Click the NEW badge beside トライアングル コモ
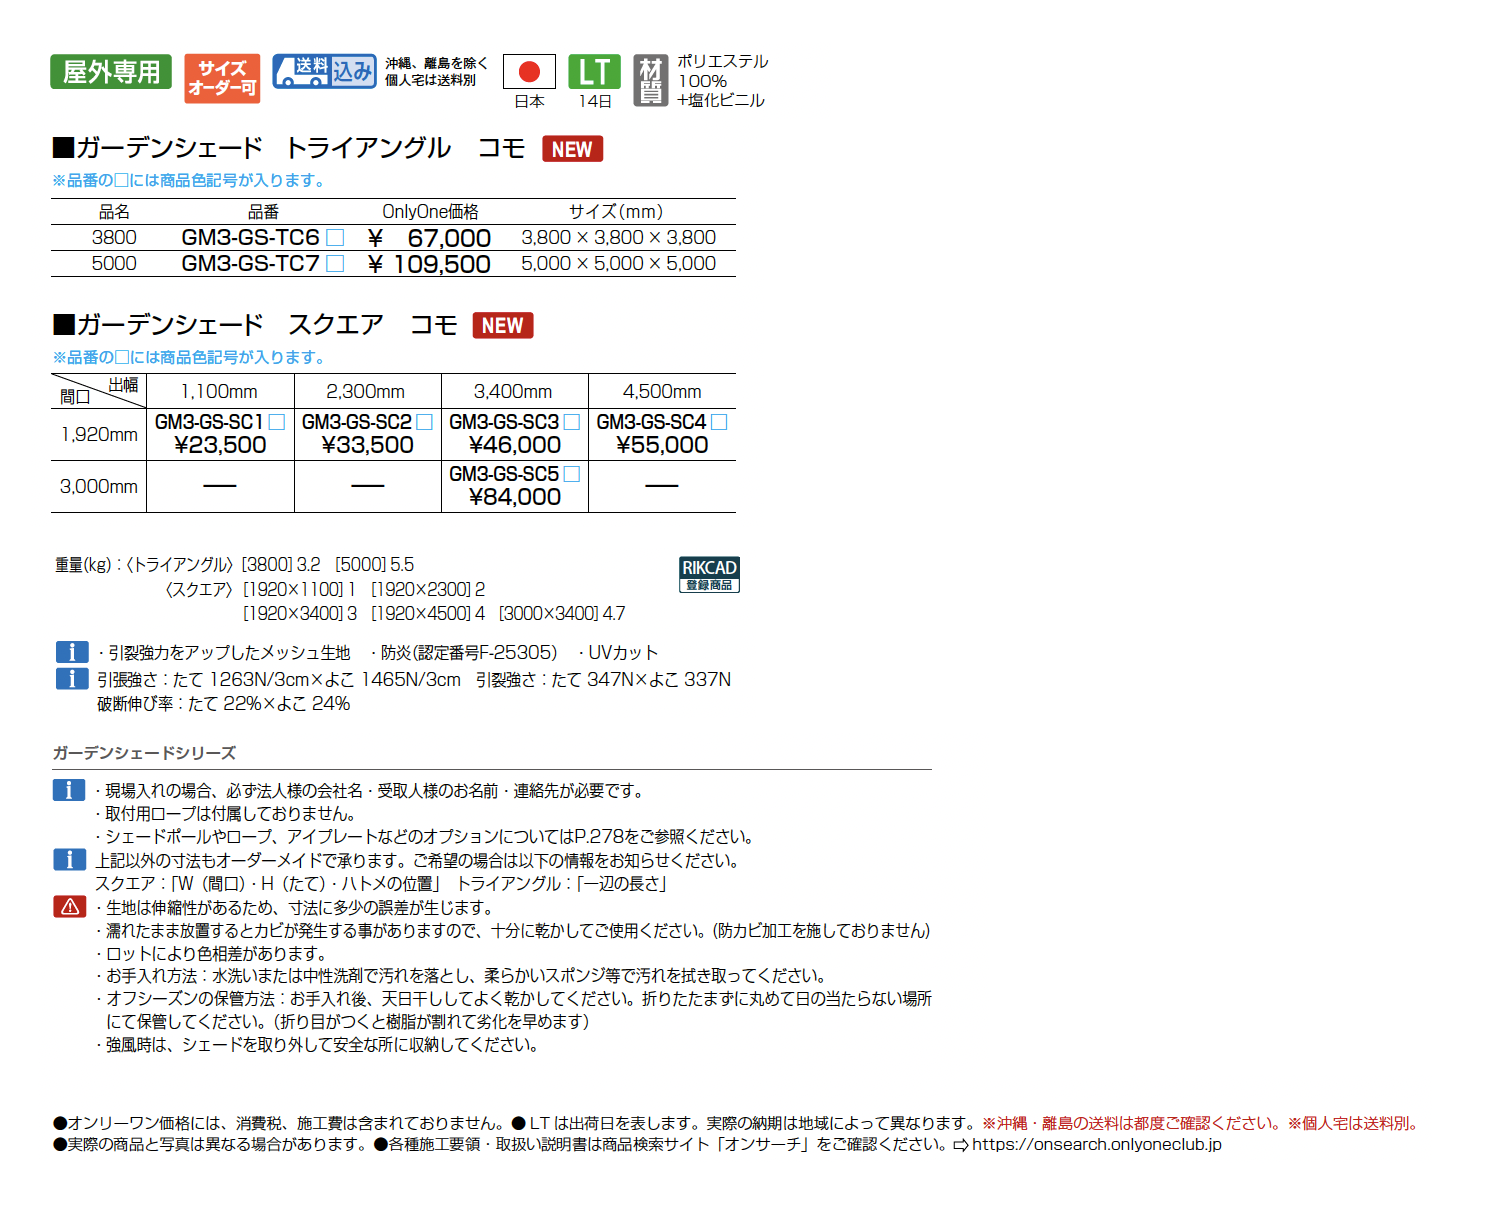Viewport: 1500px width, 1207px height. (x=572, y=149)
